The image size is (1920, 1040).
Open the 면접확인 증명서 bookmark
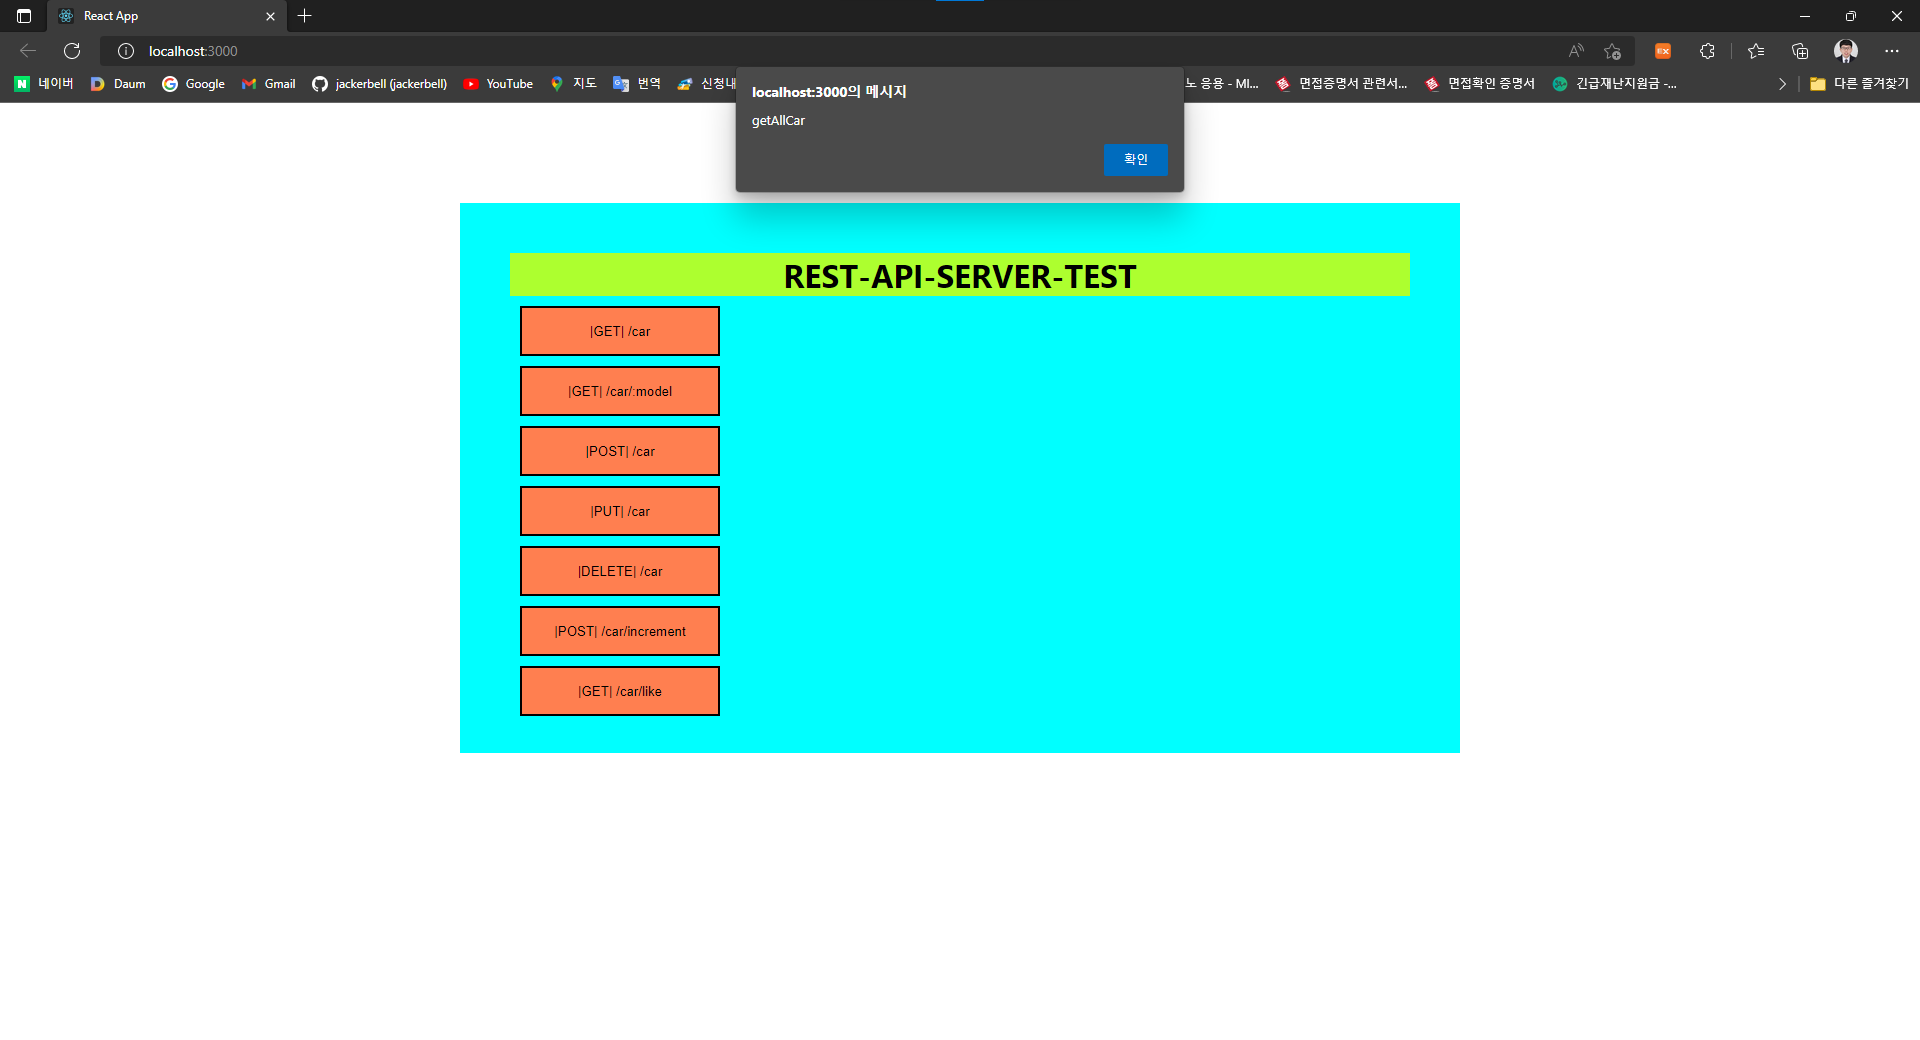click(1480, 84)
